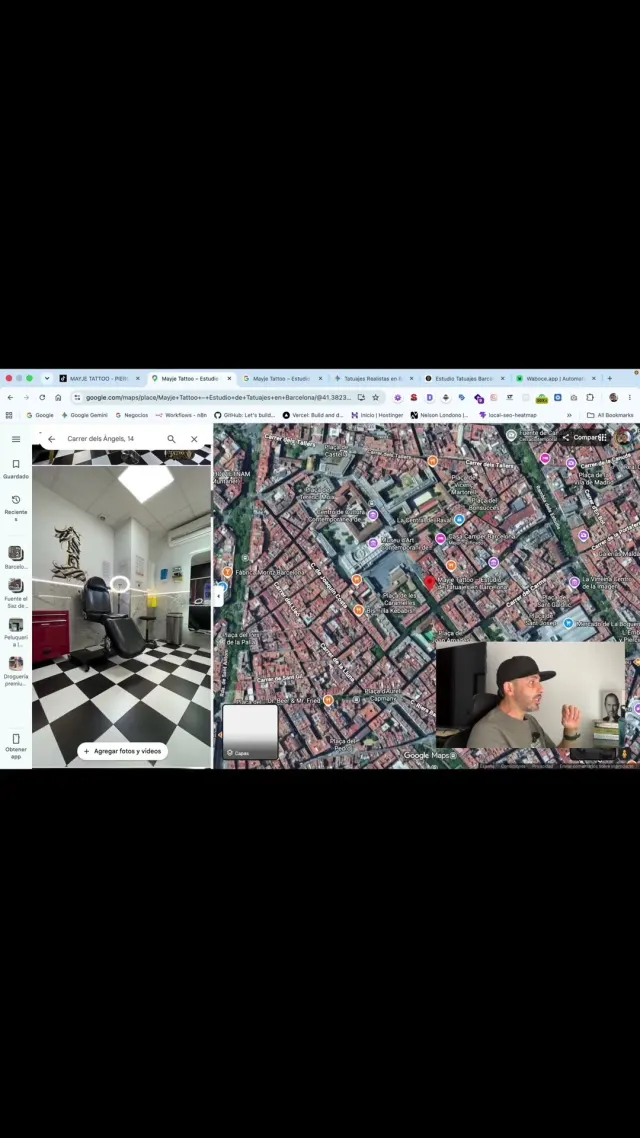640x1138 pixels.
Task: Select La Virreina Centre marker
Action: (x=574, y=581)
